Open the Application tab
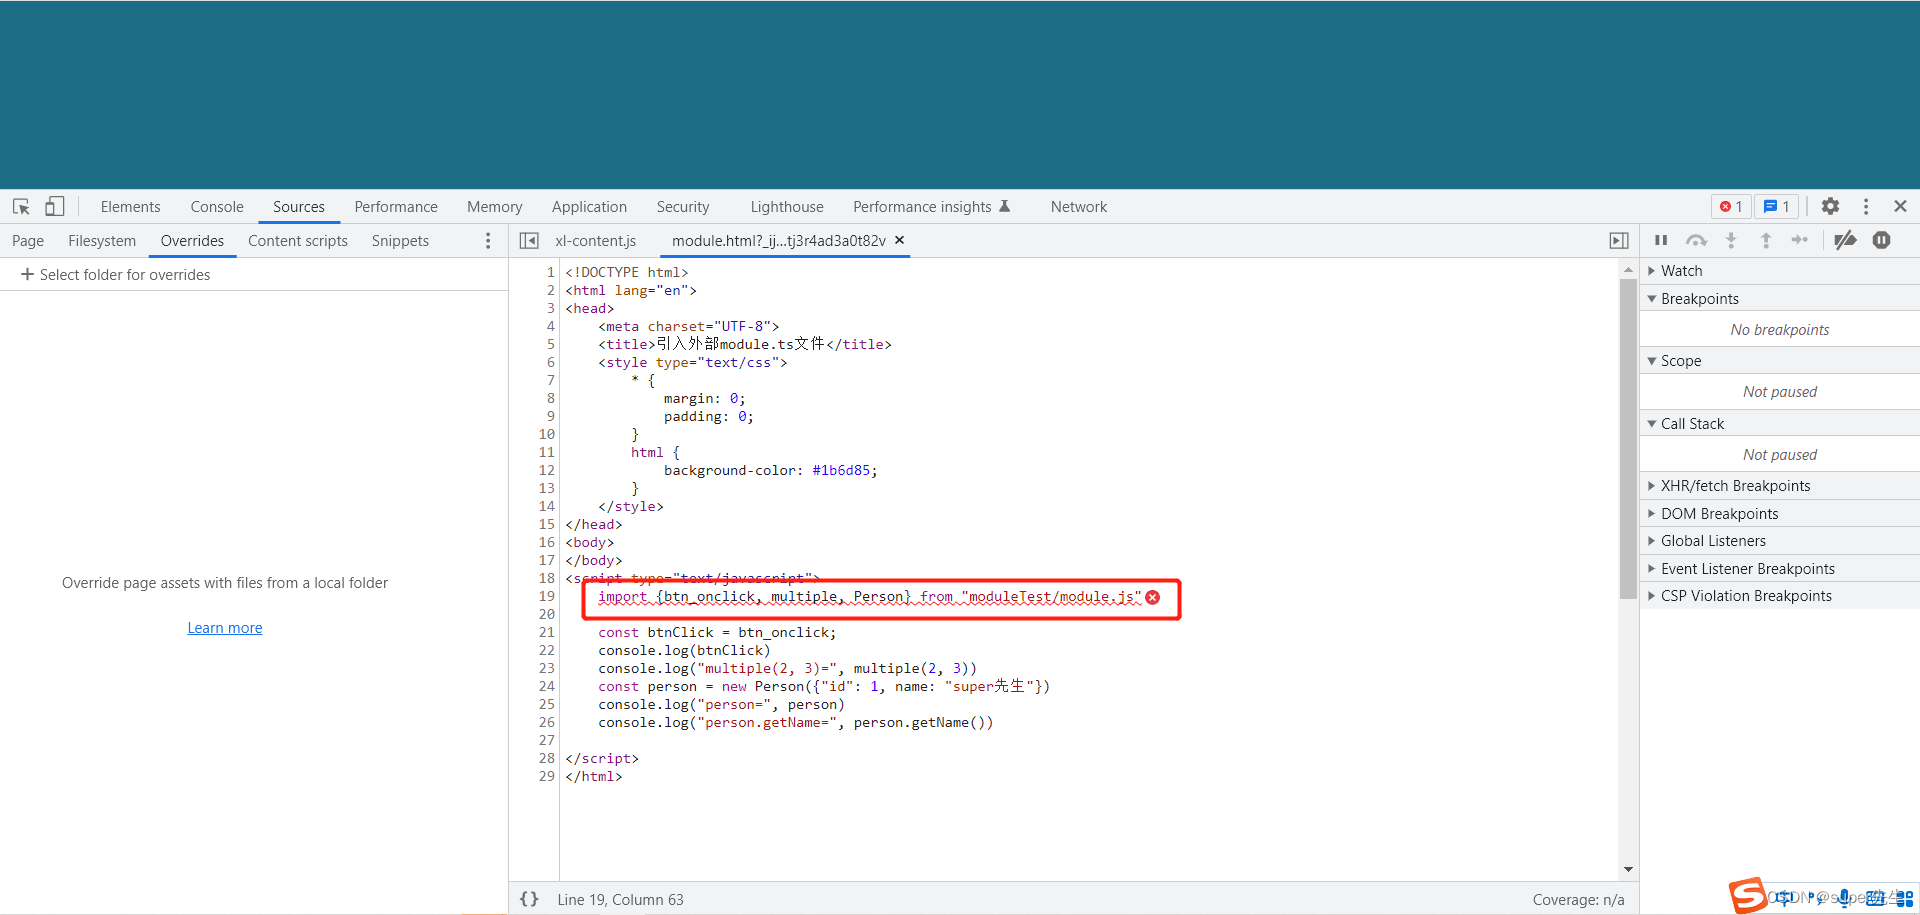This screenshot has height=915, width=1920. pyautogui.click(x=589, y=206)
